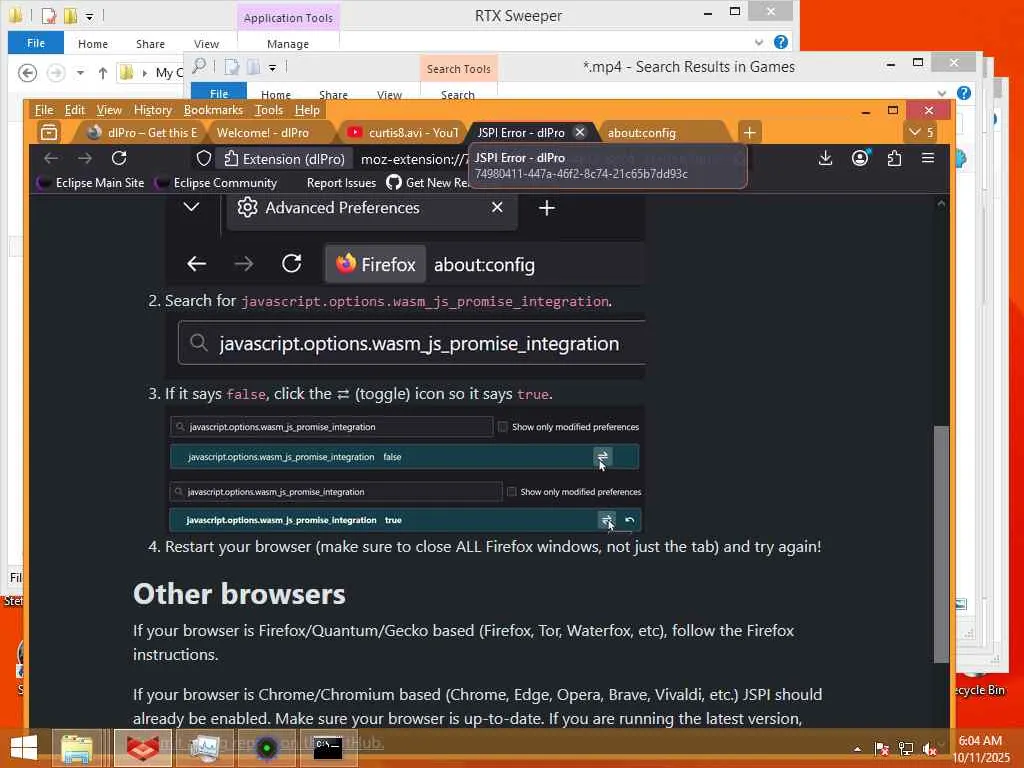The width and height of the screenshot is (1024, 768).
Task: Click the muted volume tray icon
Action: pyautogui.click(x=929, y=748)
